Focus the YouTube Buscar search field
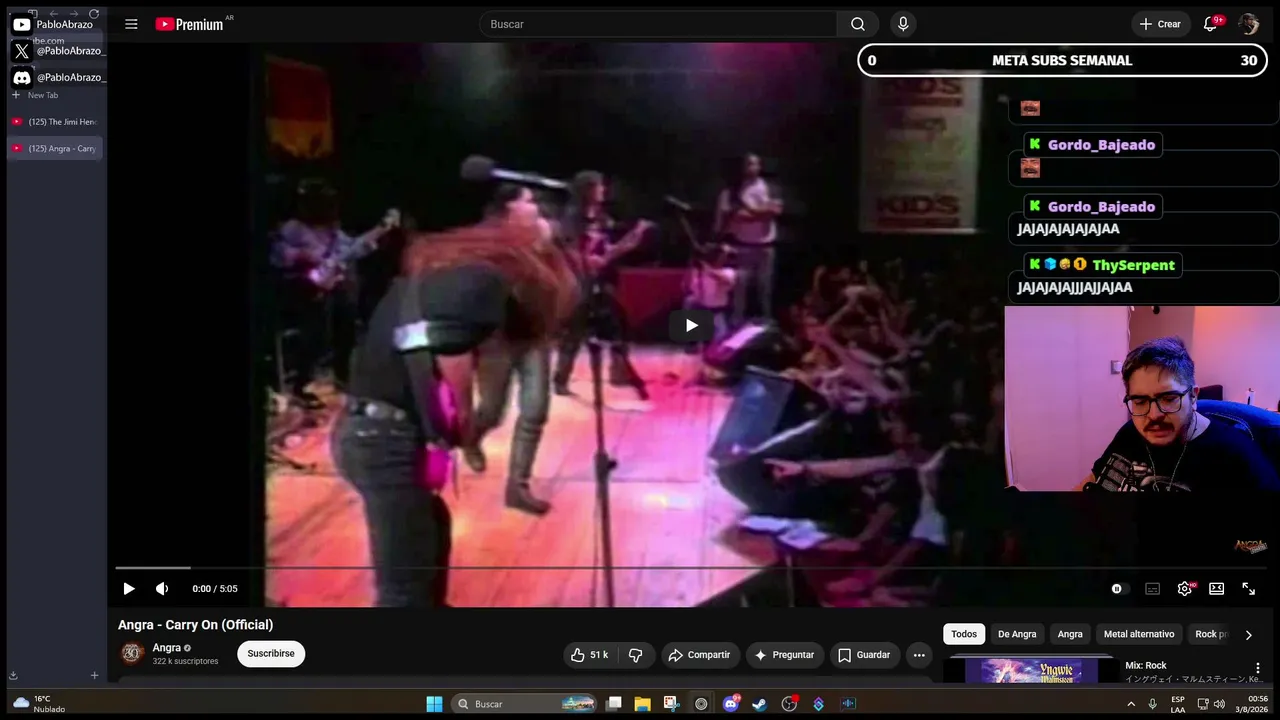This screenshot has height=720, width=1280. coord(658,24)
